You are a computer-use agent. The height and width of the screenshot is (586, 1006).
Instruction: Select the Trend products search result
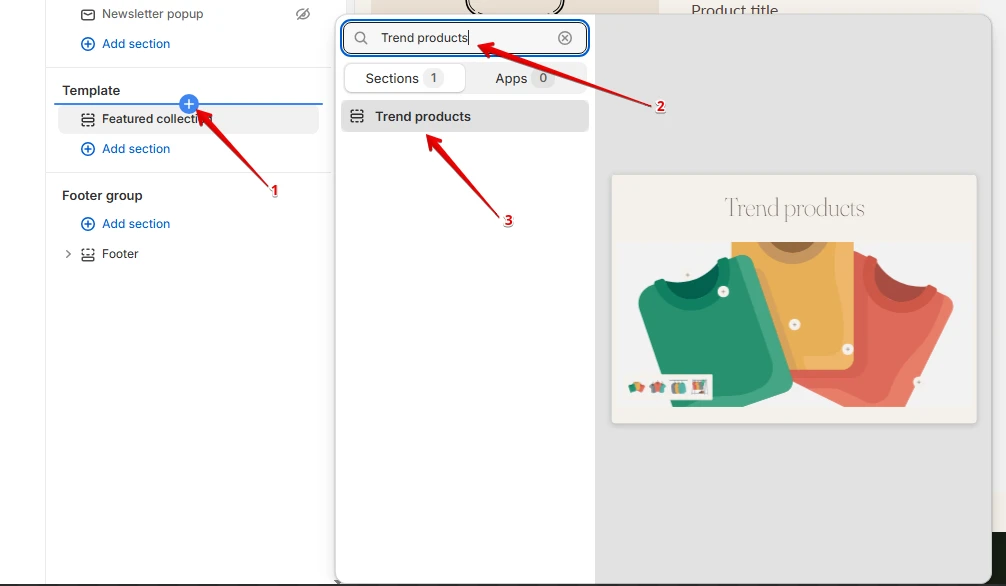click(x=465, y=116)
